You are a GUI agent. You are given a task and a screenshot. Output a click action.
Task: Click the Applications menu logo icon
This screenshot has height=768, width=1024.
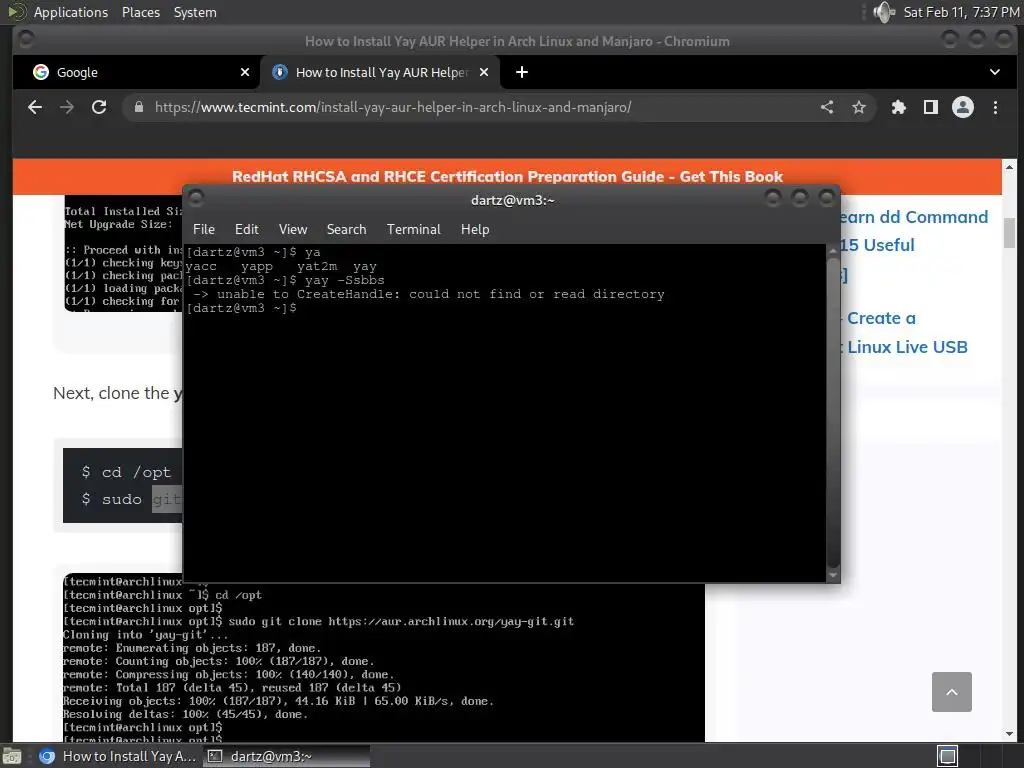pyautogui.click(x=17, y=12)
